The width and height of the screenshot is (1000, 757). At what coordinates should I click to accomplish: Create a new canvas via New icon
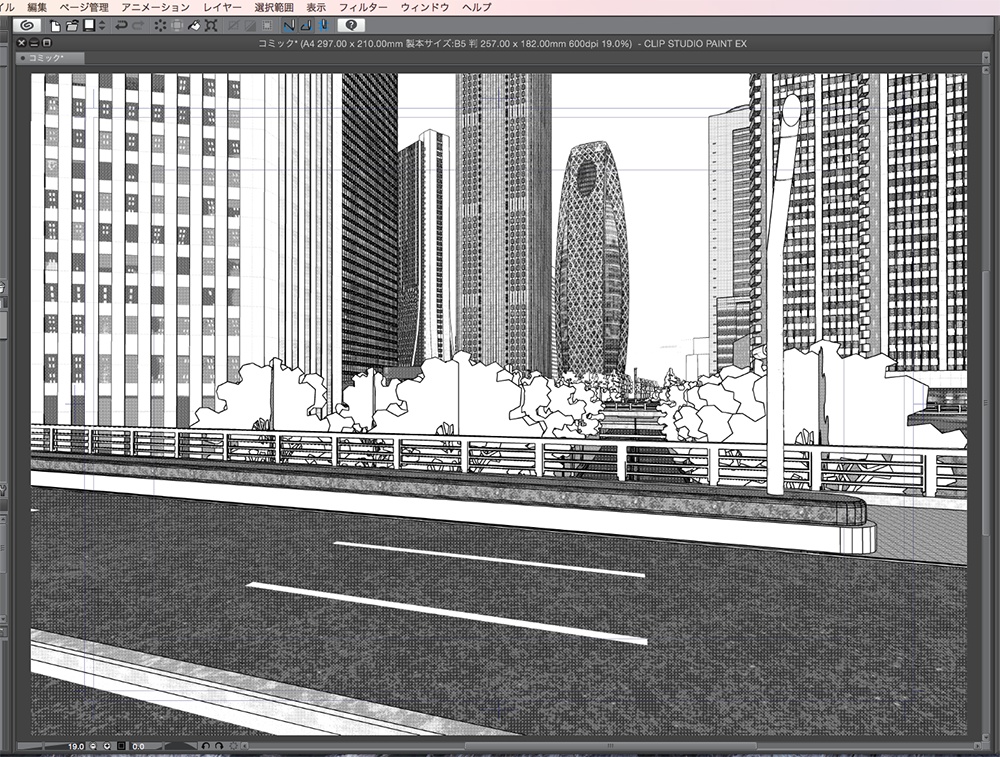coord(53,25)
